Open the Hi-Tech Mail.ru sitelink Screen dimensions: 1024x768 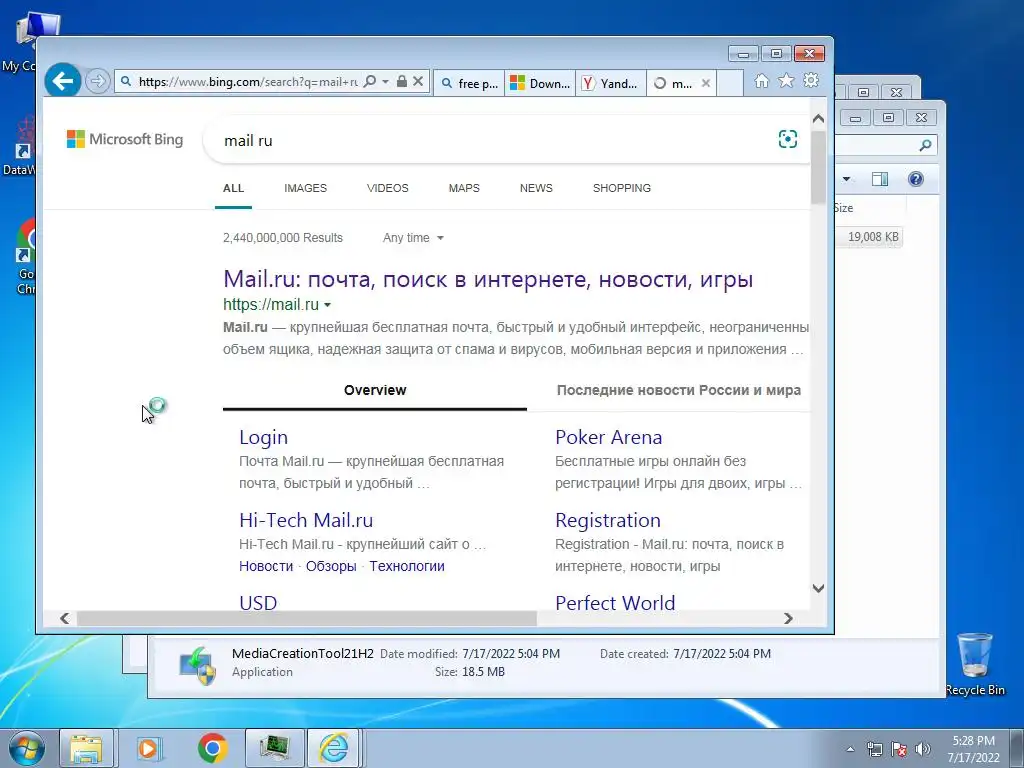pos(306,520)
